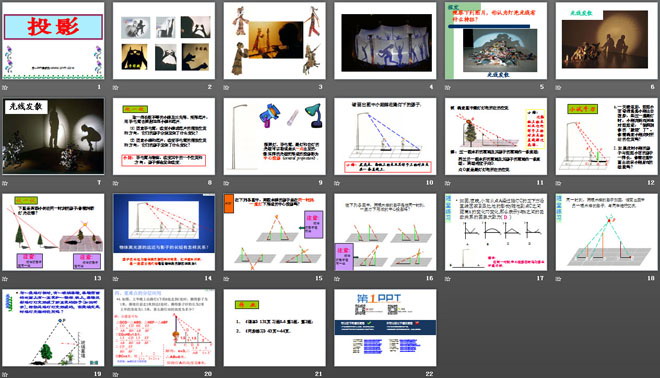
Task: Select slide 18 with green dashed rays
Action: coord(607,232)
